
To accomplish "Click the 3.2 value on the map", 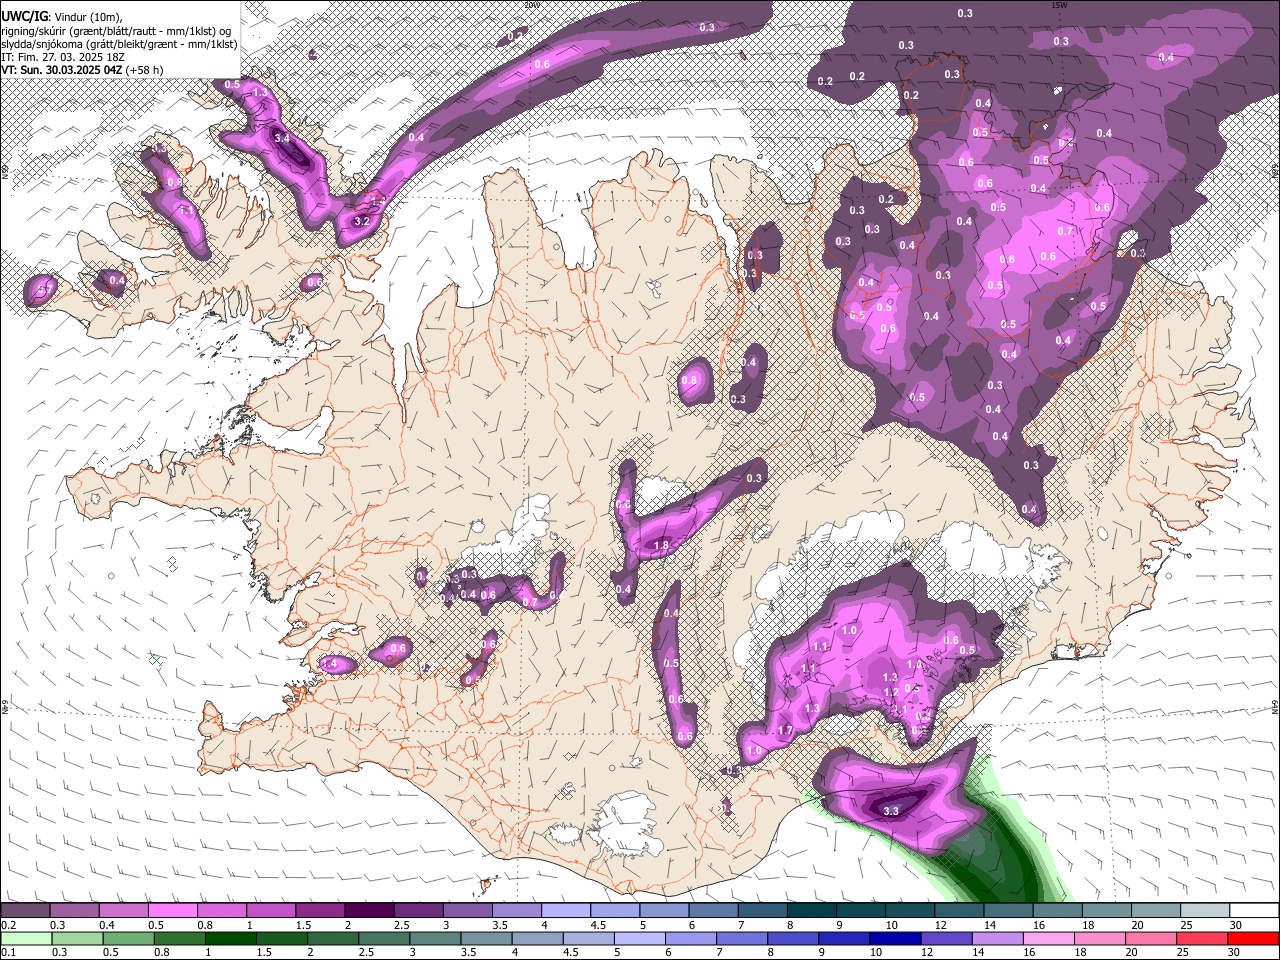I will click(362, 220).
